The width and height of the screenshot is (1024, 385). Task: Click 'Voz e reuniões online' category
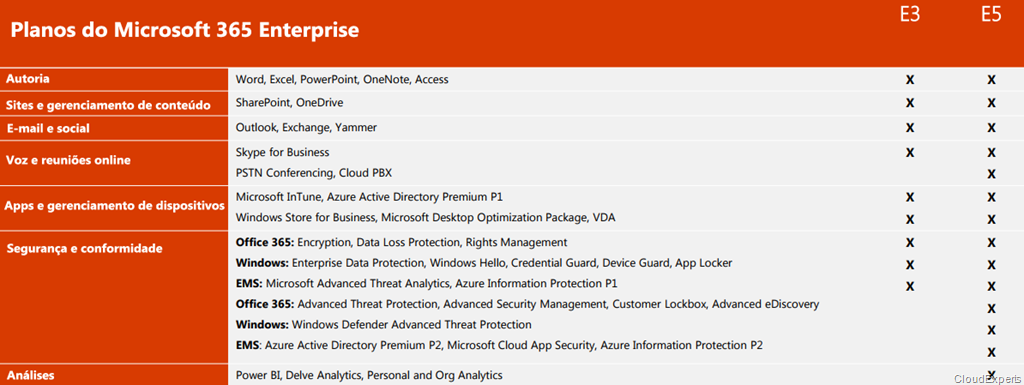click(68, 161)
